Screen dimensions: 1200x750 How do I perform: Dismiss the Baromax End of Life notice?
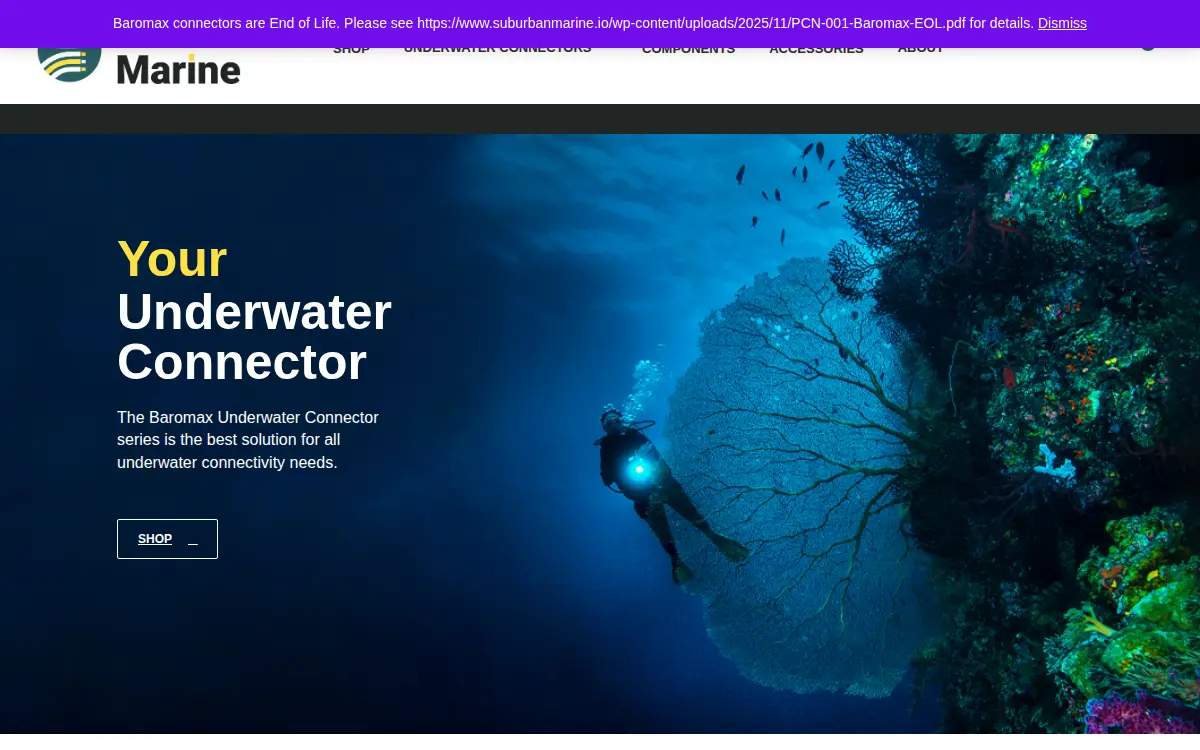click(x=1062, y=23)
